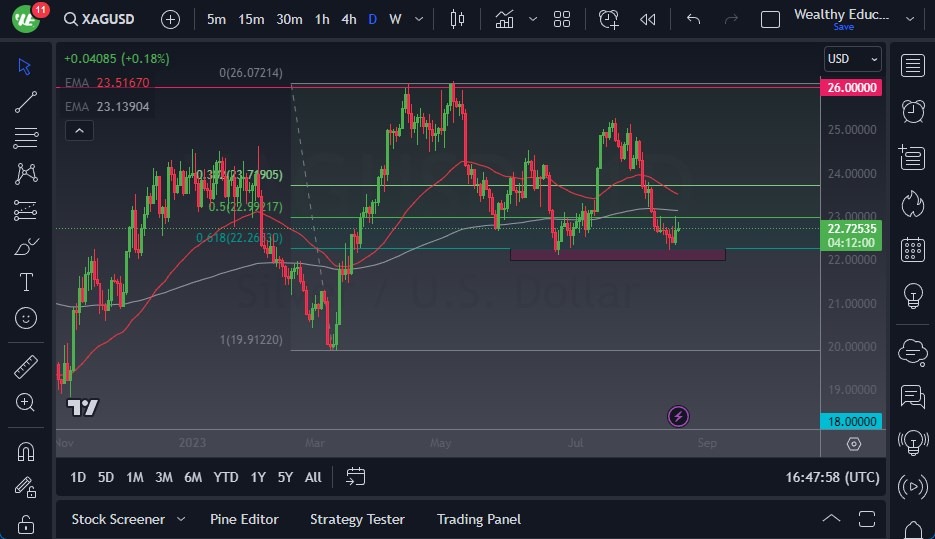This screenshot has width=935, height=539.
Task: Select the trend line drawing tool
Action: [x=26, y=102]
